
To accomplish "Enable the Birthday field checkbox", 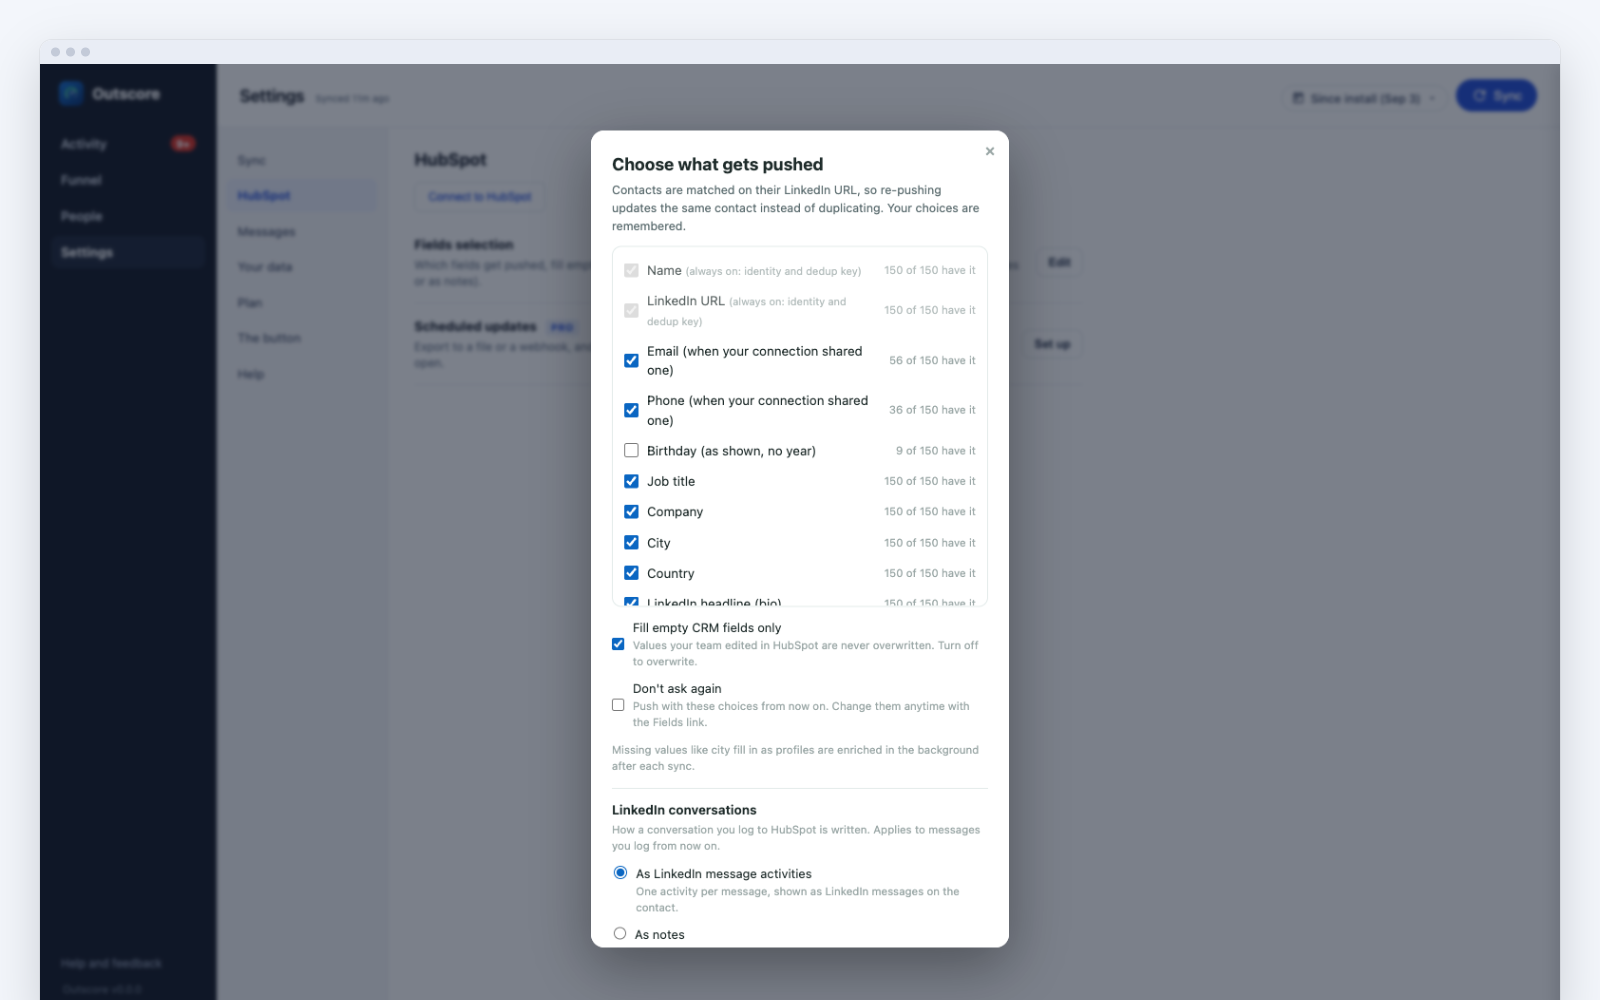I will (631, 450).
